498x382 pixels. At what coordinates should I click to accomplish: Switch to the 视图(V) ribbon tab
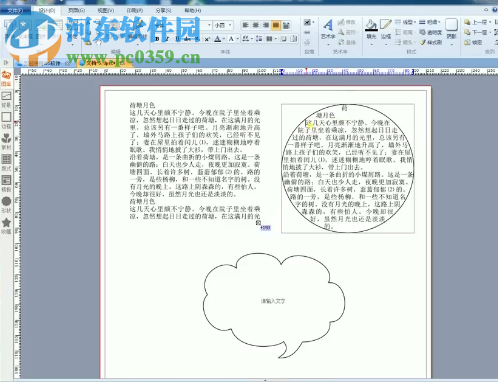(105, 11)
